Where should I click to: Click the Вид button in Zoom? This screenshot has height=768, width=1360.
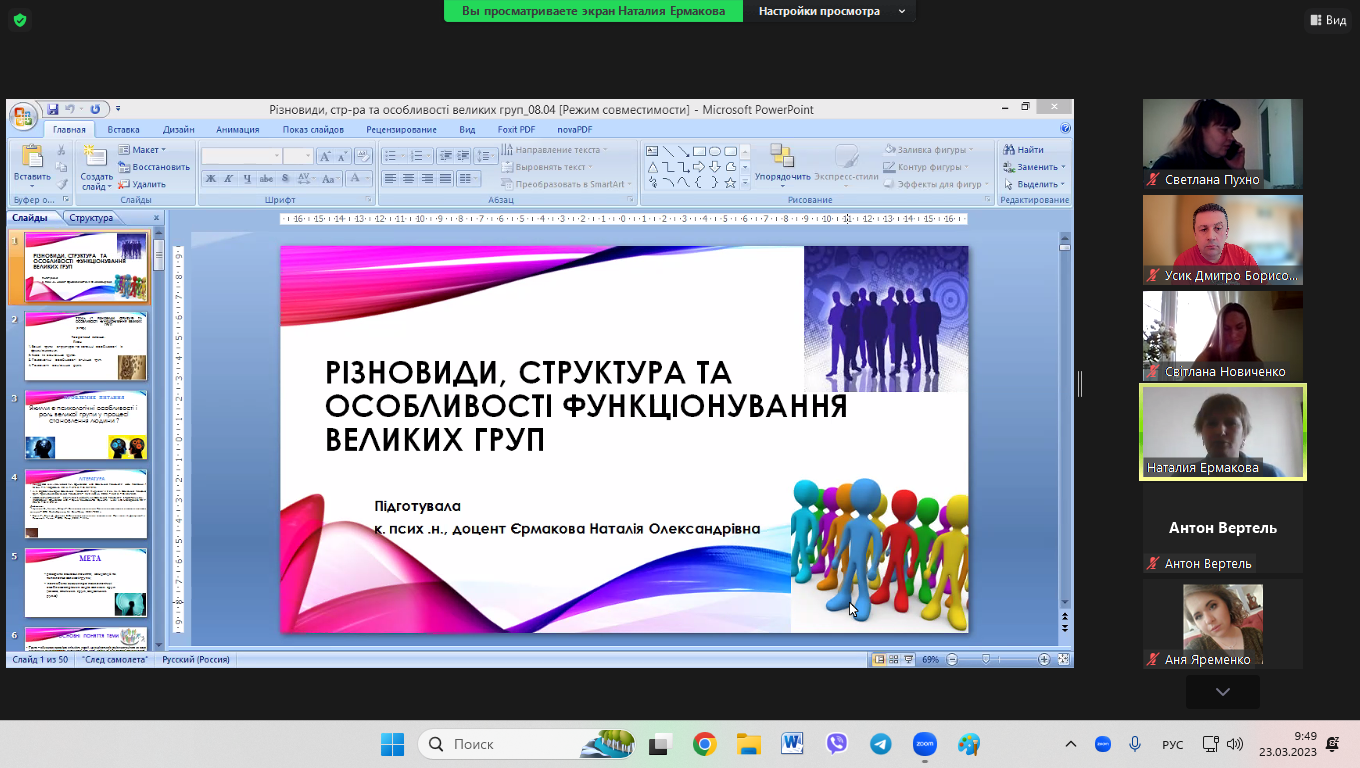pyautogui.click(x=1327, y=20)
